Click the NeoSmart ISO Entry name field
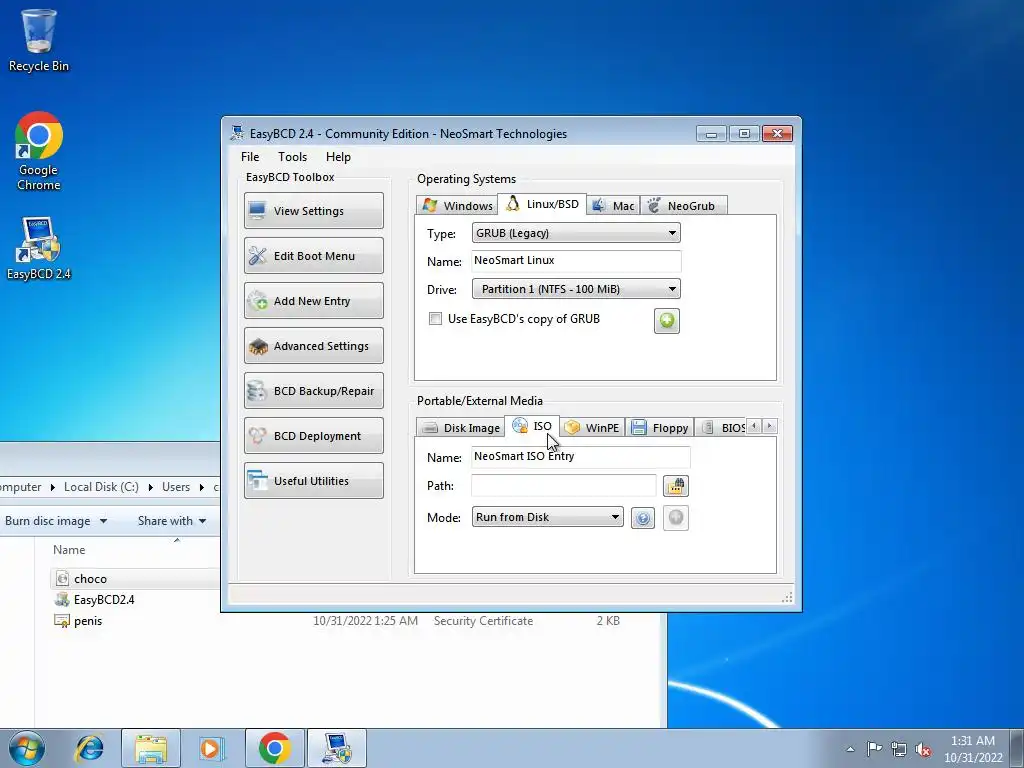This screenshot has width=1024, height=768. (x=581, y=456)
